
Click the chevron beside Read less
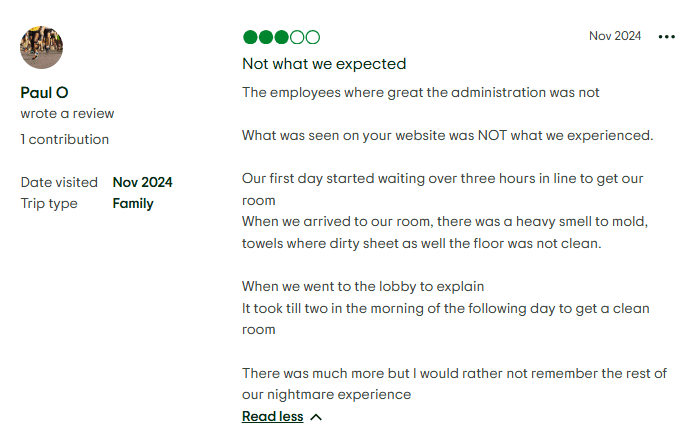[316, 417]
